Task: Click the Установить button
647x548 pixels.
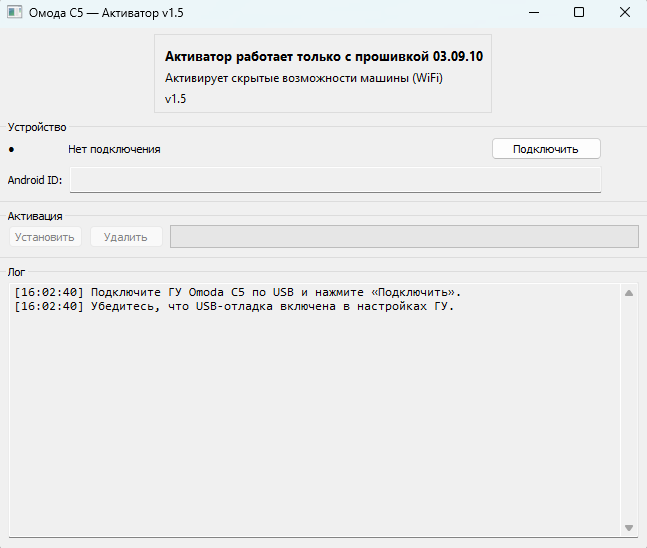Action: [45, 237]
